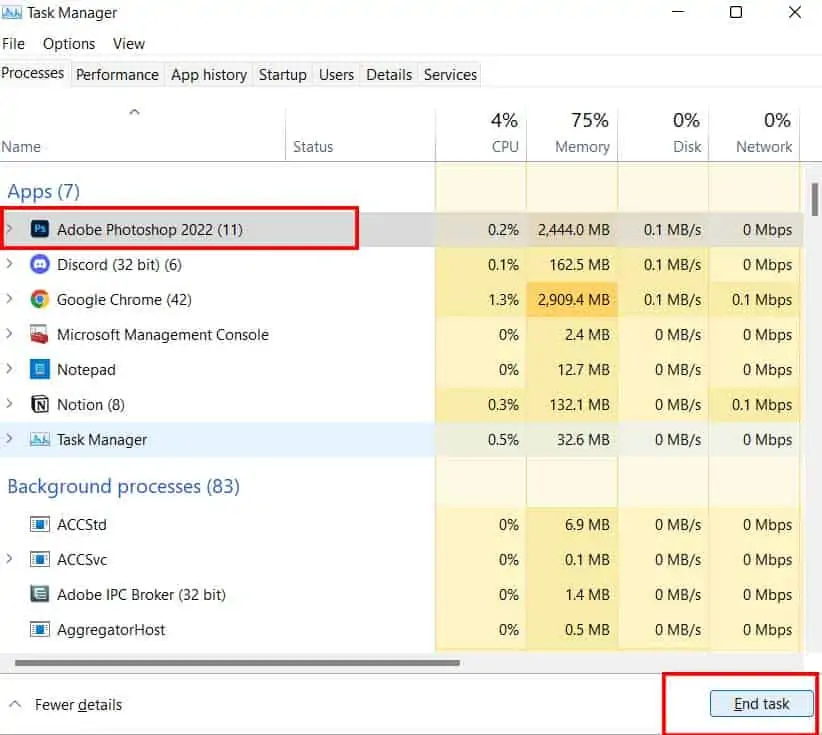Screen dimensions: 822x735
Task: Click the vertical scrollbar thumb
Action: click(x=815, y=199)
